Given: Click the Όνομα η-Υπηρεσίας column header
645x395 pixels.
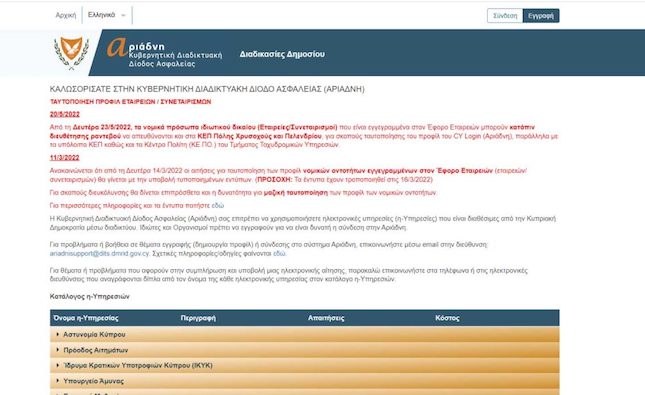Looking at the screenshot, I should point(86,318).
